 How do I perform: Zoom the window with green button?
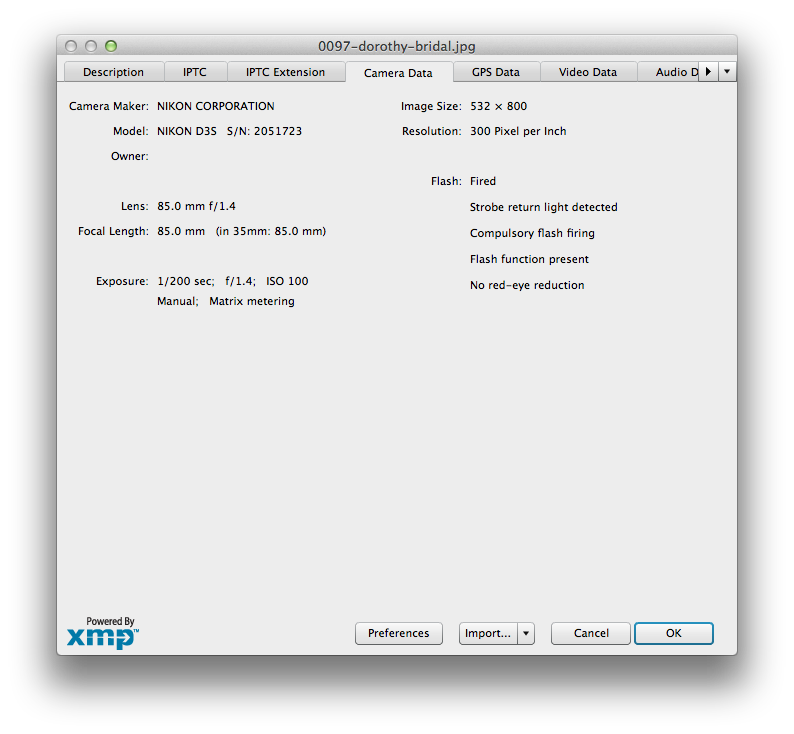[111, 46]
